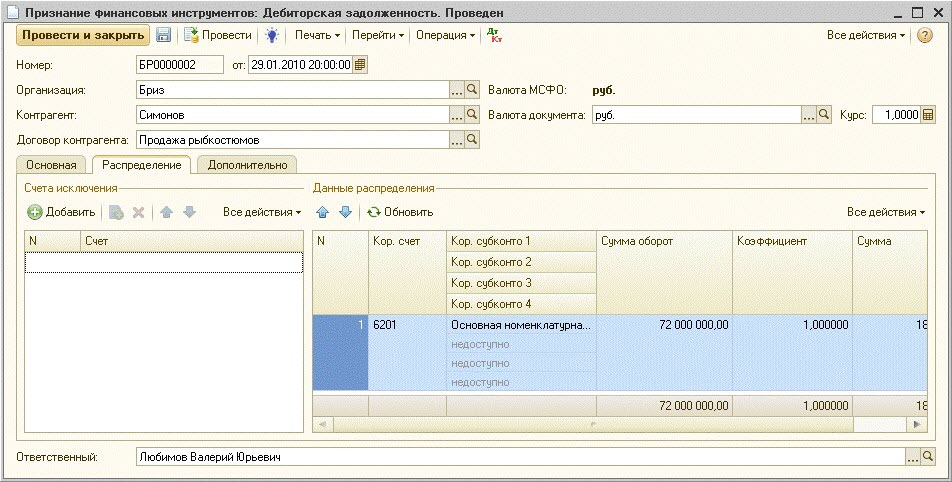Switch to the Основная tab
This screenshot has height=482, width=952.
(52, 165)
